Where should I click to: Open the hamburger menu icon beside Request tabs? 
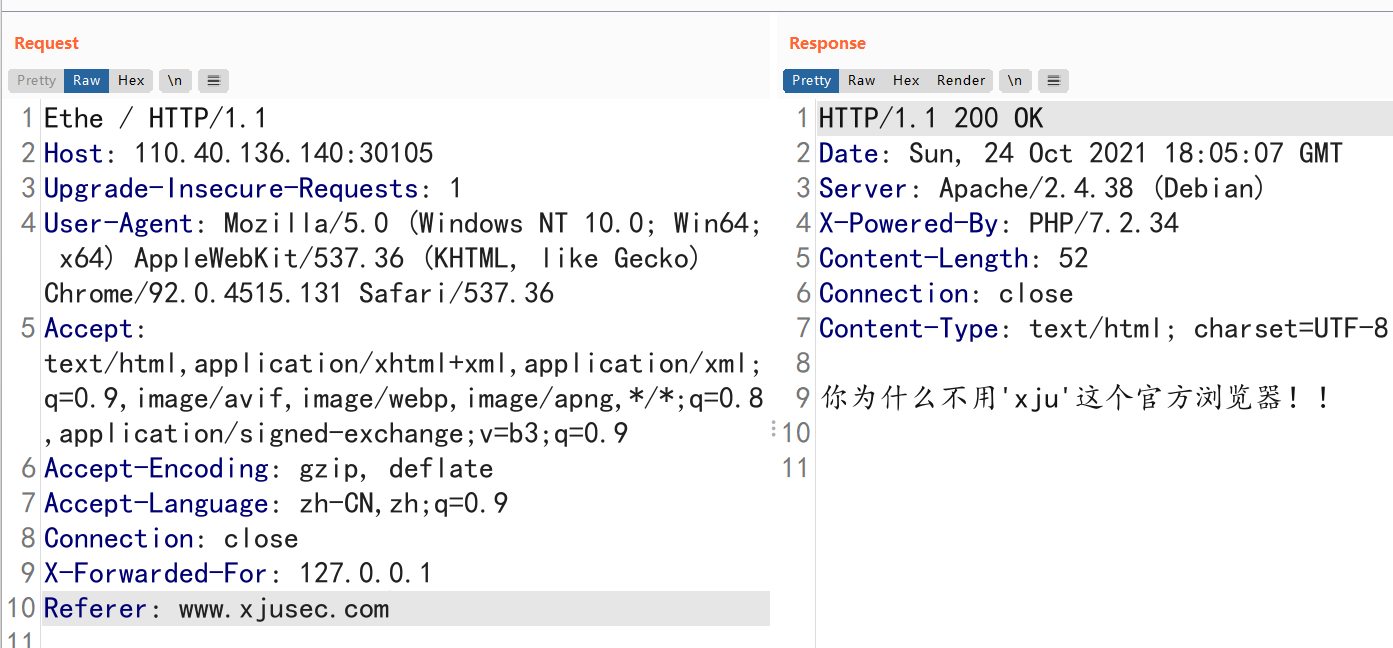[x=213, y=80]
